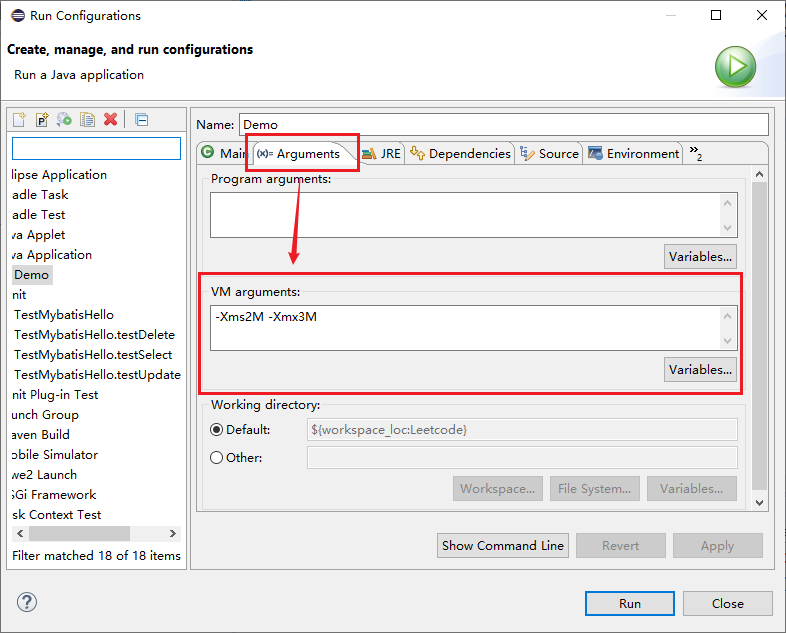Click Variables button under Program arguments
Screen dimensions: 786x633
[x=700, y=257]
